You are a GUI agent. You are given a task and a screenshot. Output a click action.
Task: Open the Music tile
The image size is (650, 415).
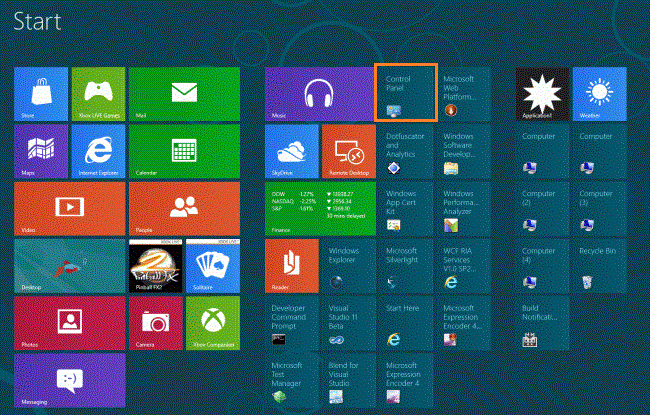[x=320, y=94]
